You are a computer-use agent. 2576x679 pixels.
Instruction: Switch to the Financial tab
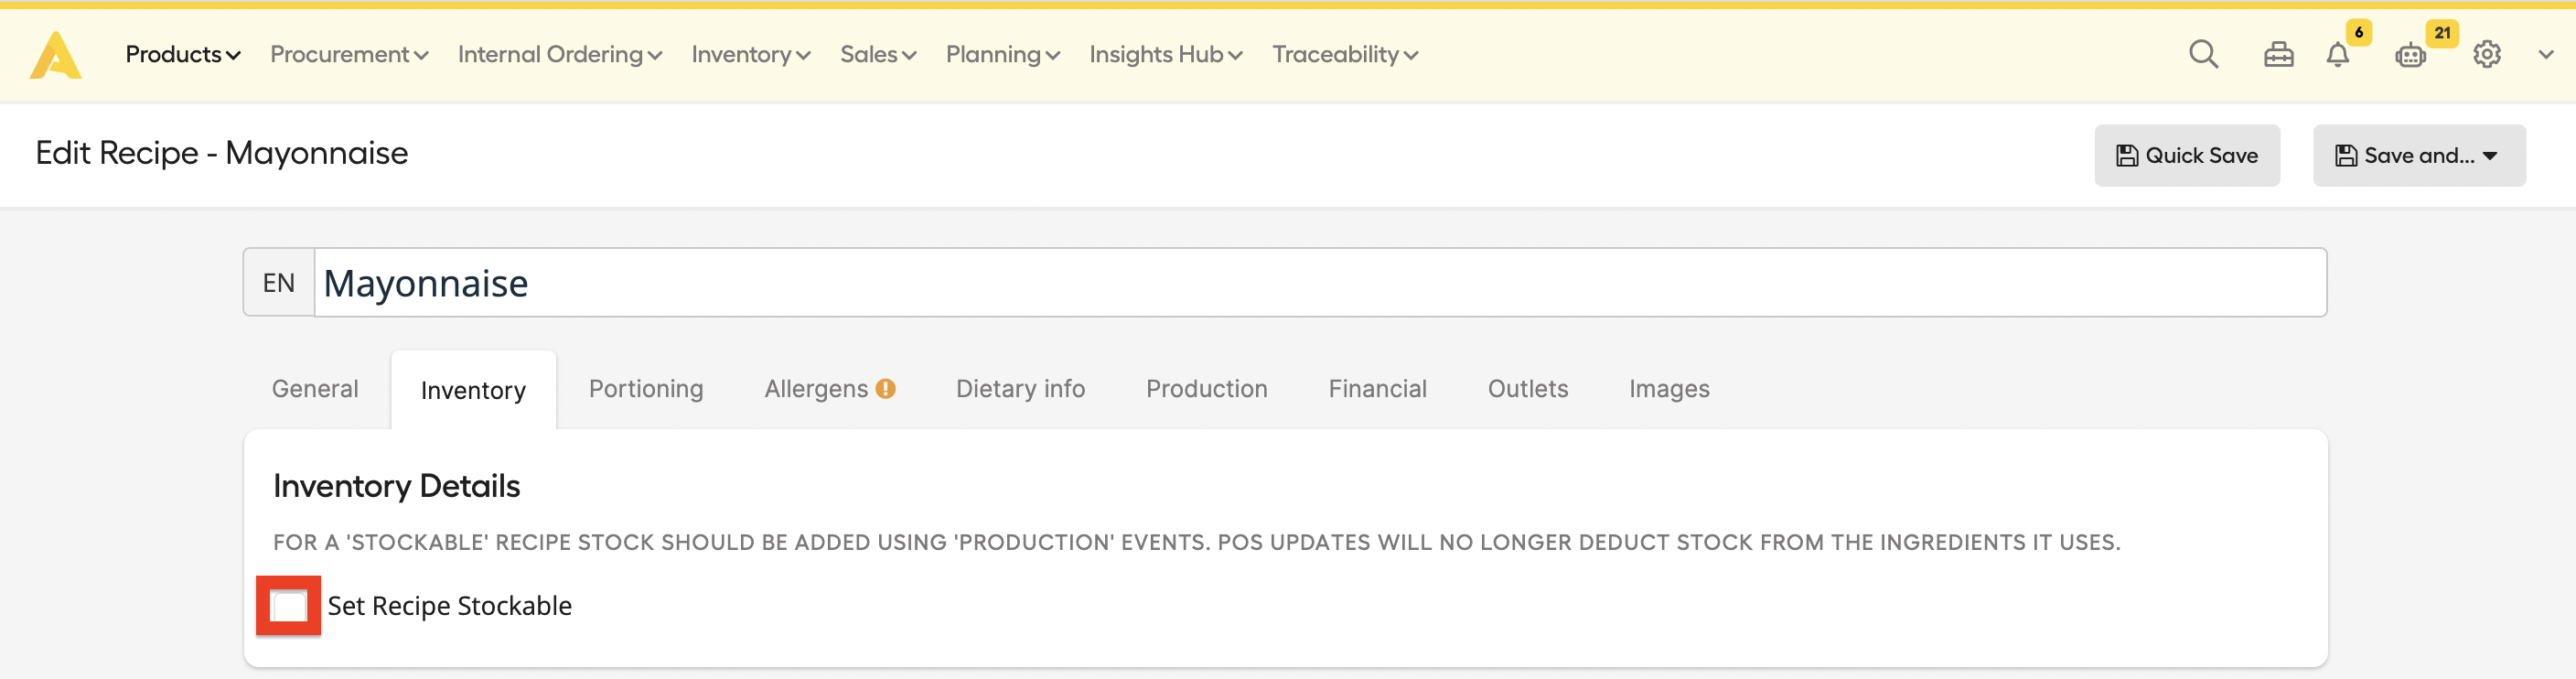(x=1377, y=389)
